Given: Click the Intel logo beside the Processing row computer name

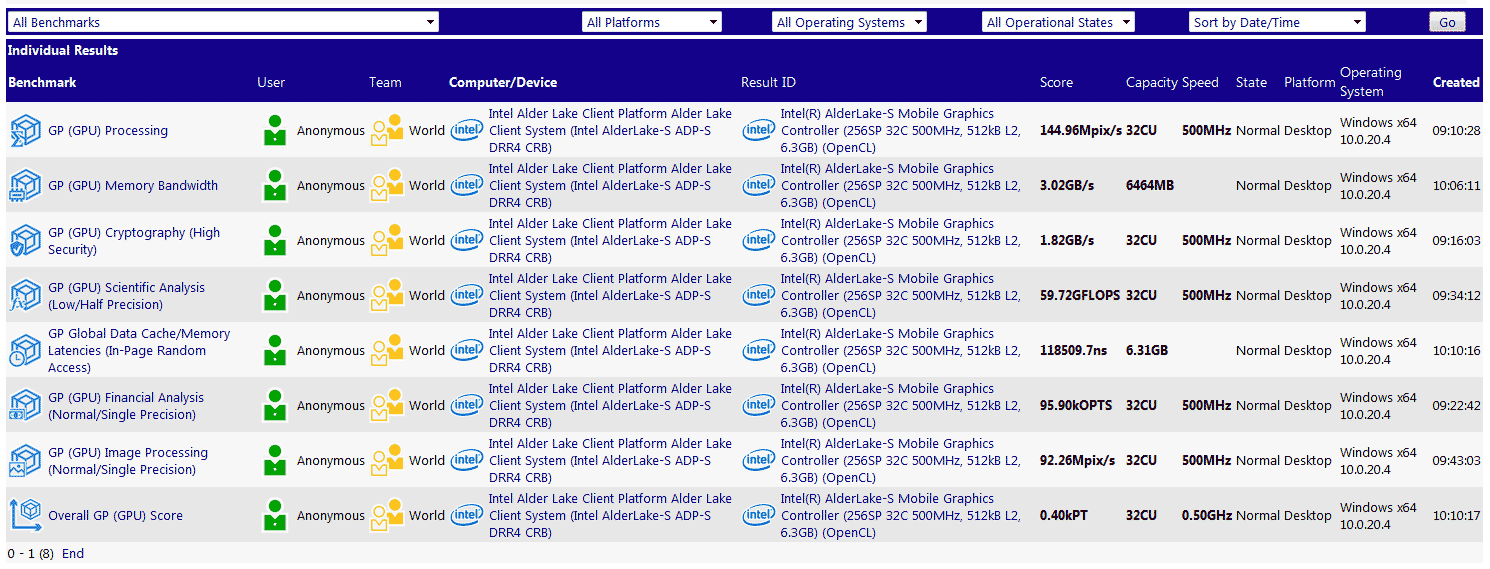Looking at the screenshot, I should (467, 130).
